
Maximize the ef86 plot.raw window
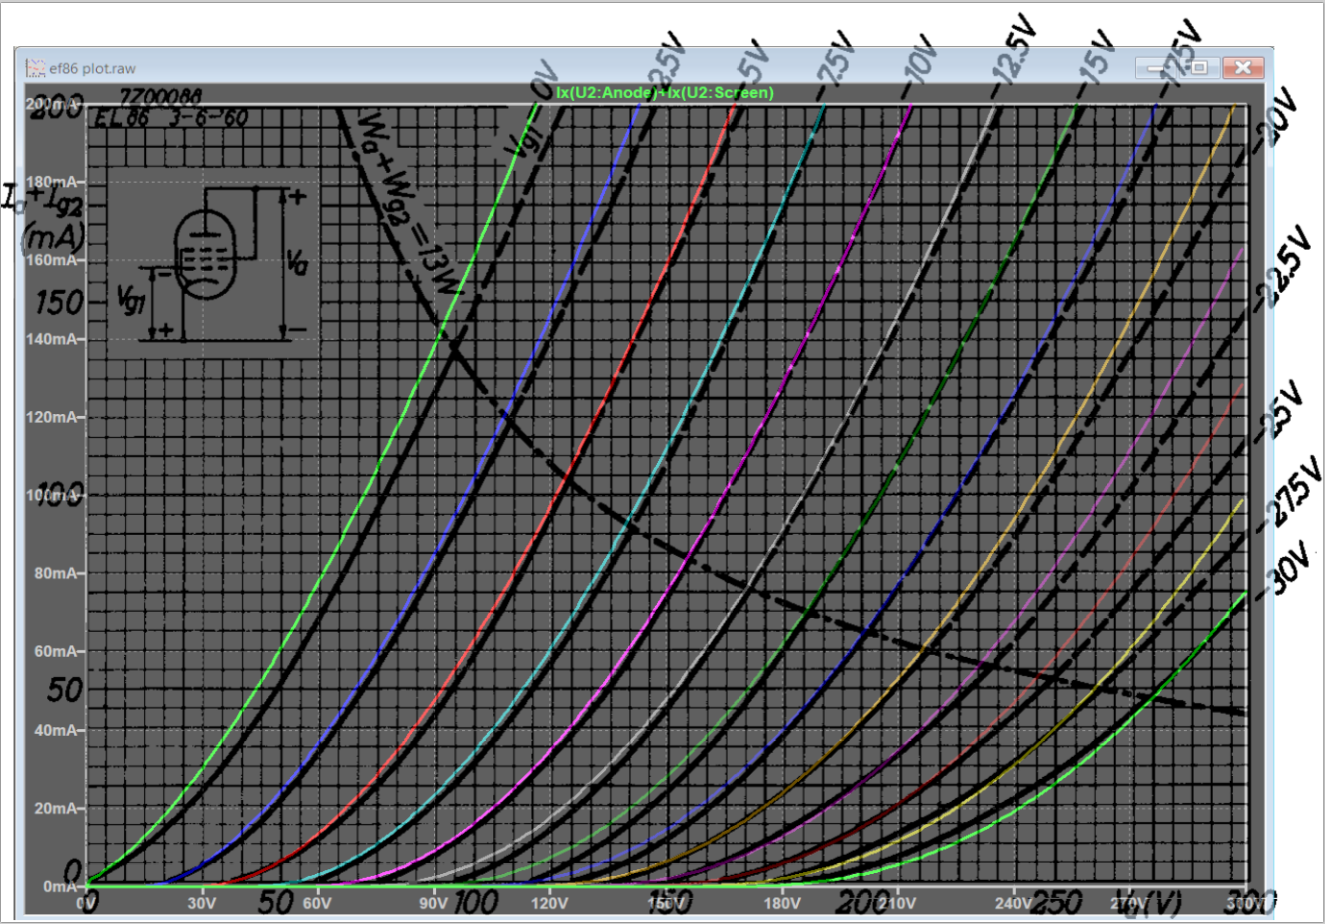(1198, 68)
